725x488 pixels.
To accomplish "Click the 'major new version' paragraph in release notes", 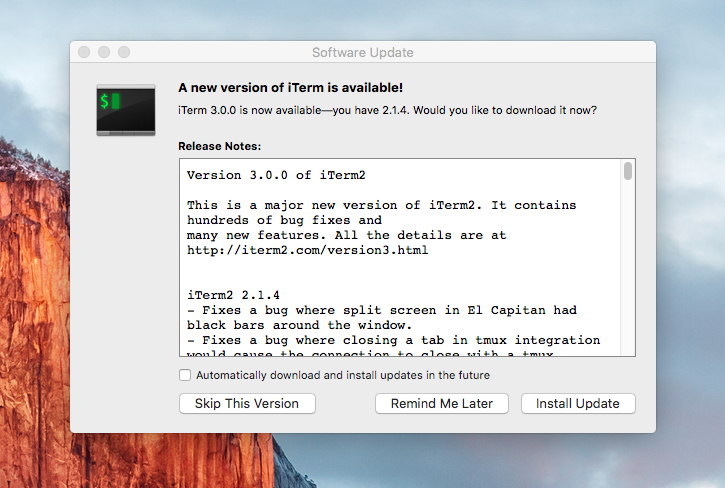I will click(x=381, y=205).
